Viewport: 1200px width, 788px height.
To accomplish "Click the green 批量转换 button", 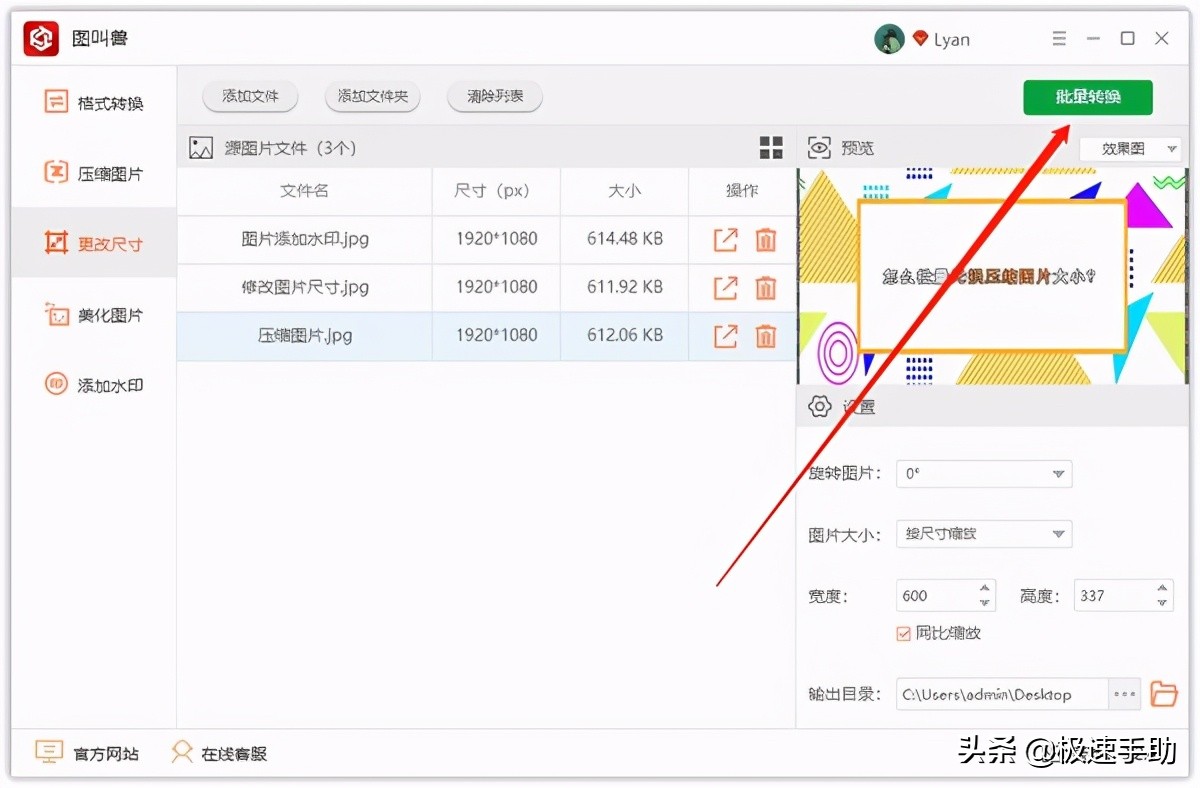I will (x=1087, y=97).
